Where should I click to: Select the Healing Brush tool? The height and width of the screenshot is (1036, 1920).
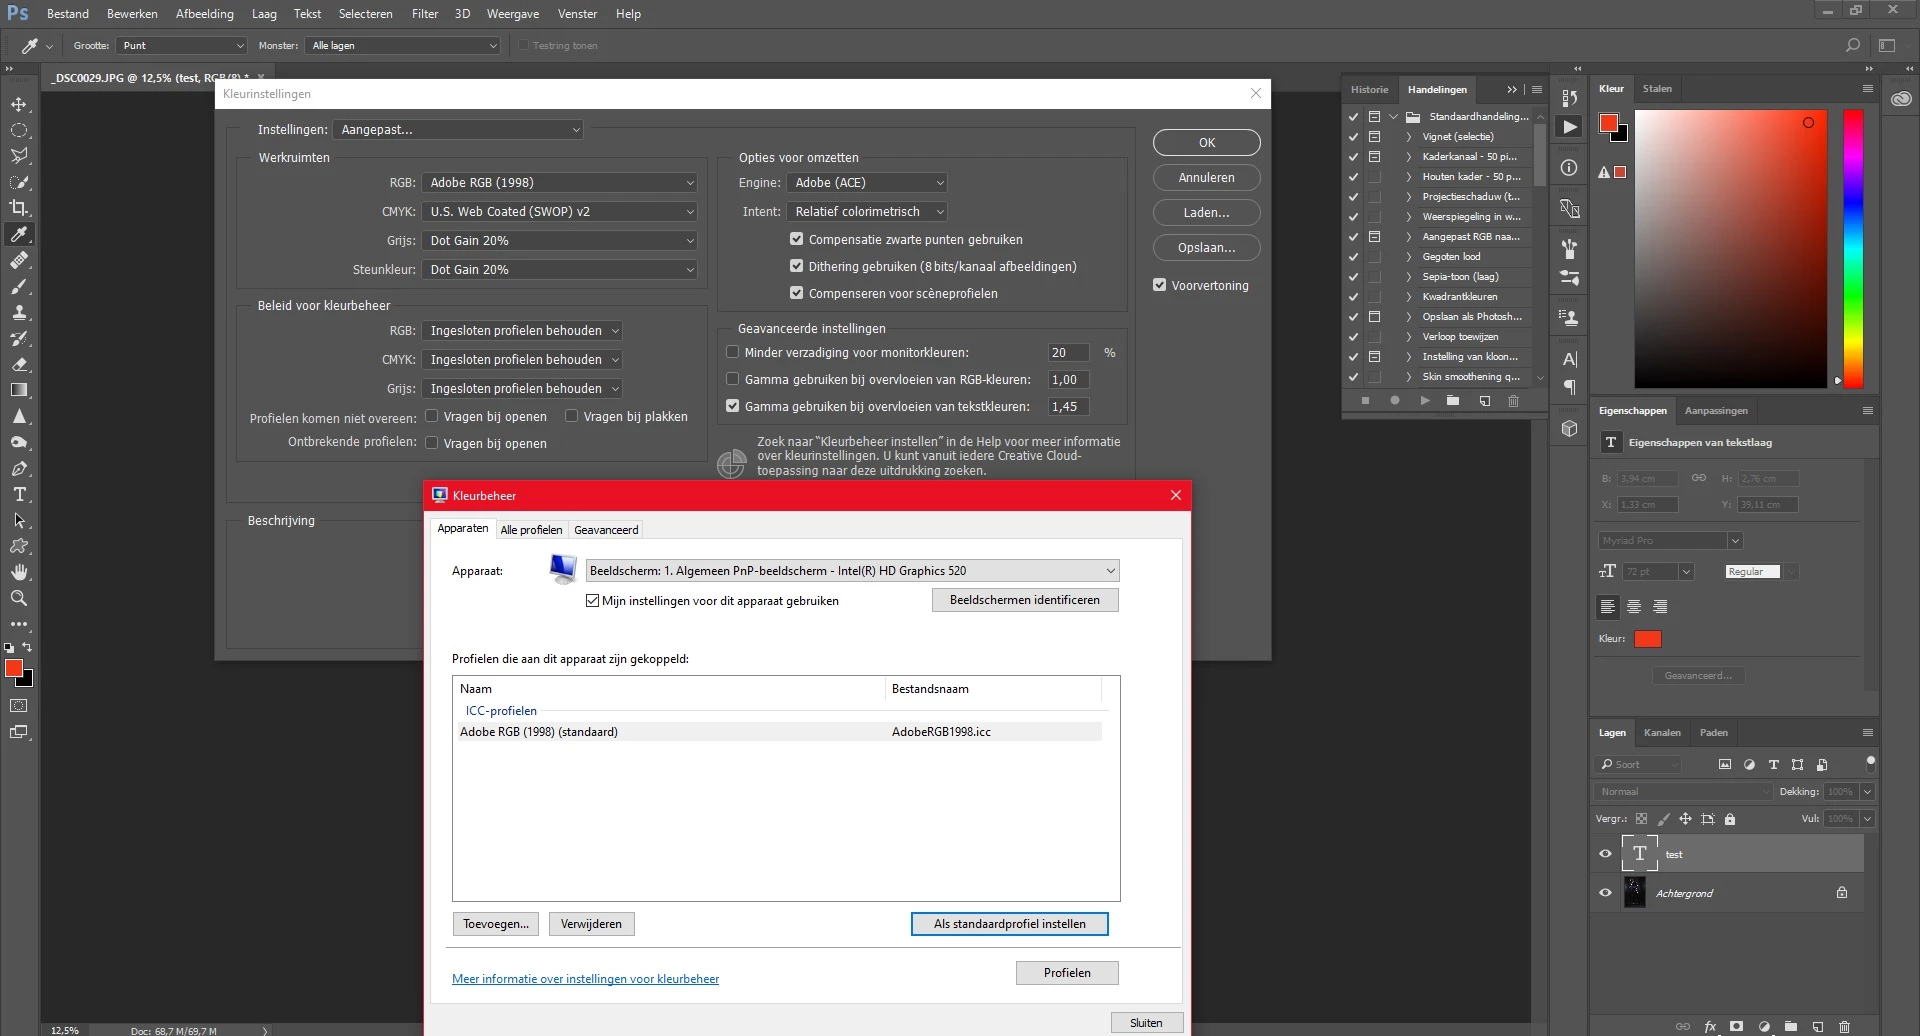[x=19, y=260]
